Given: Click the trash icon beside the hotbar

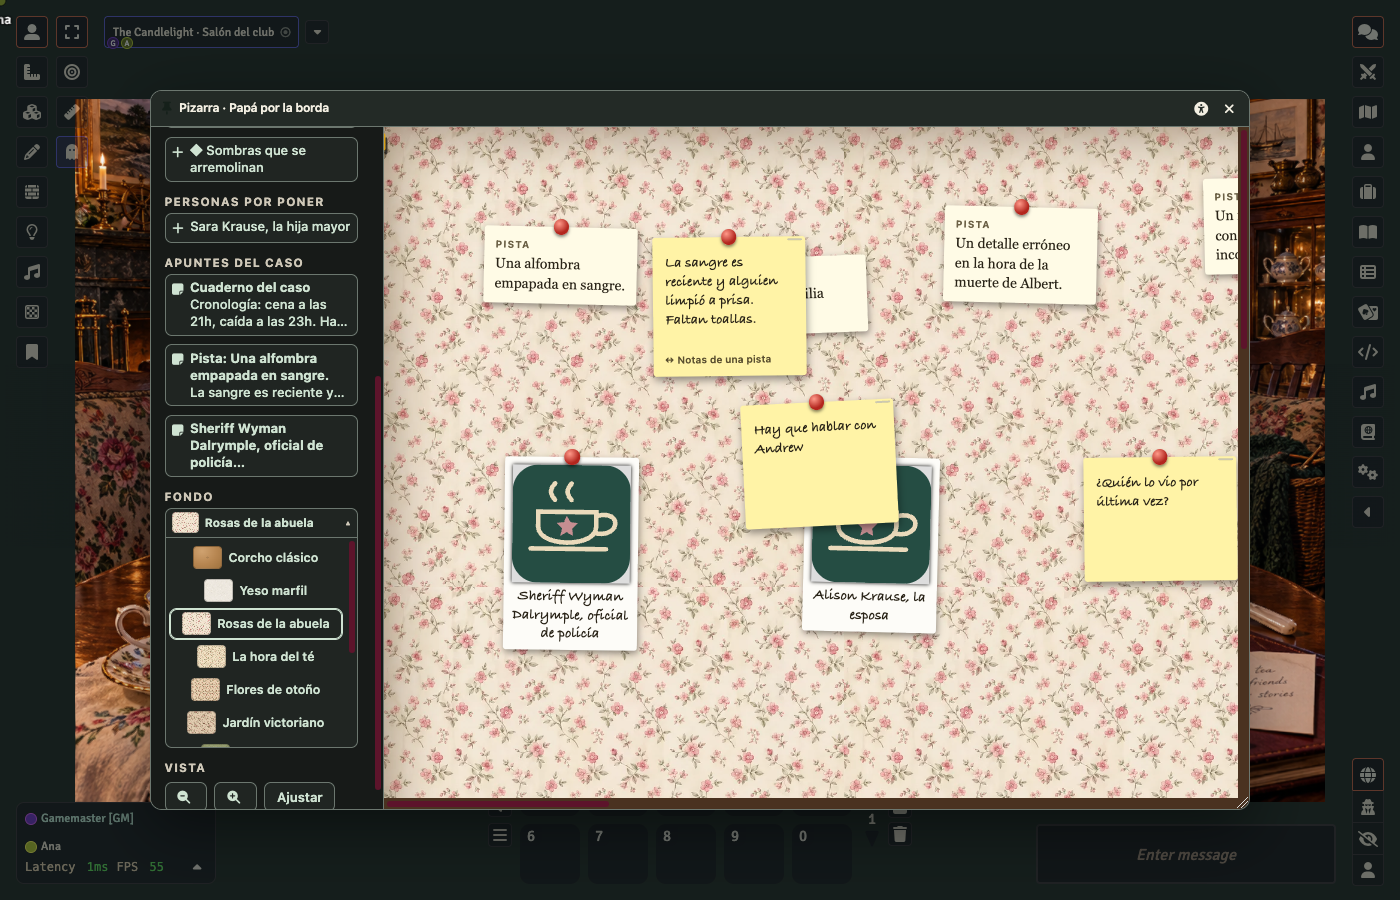Looking at the screenshot, I should (900, 834).
